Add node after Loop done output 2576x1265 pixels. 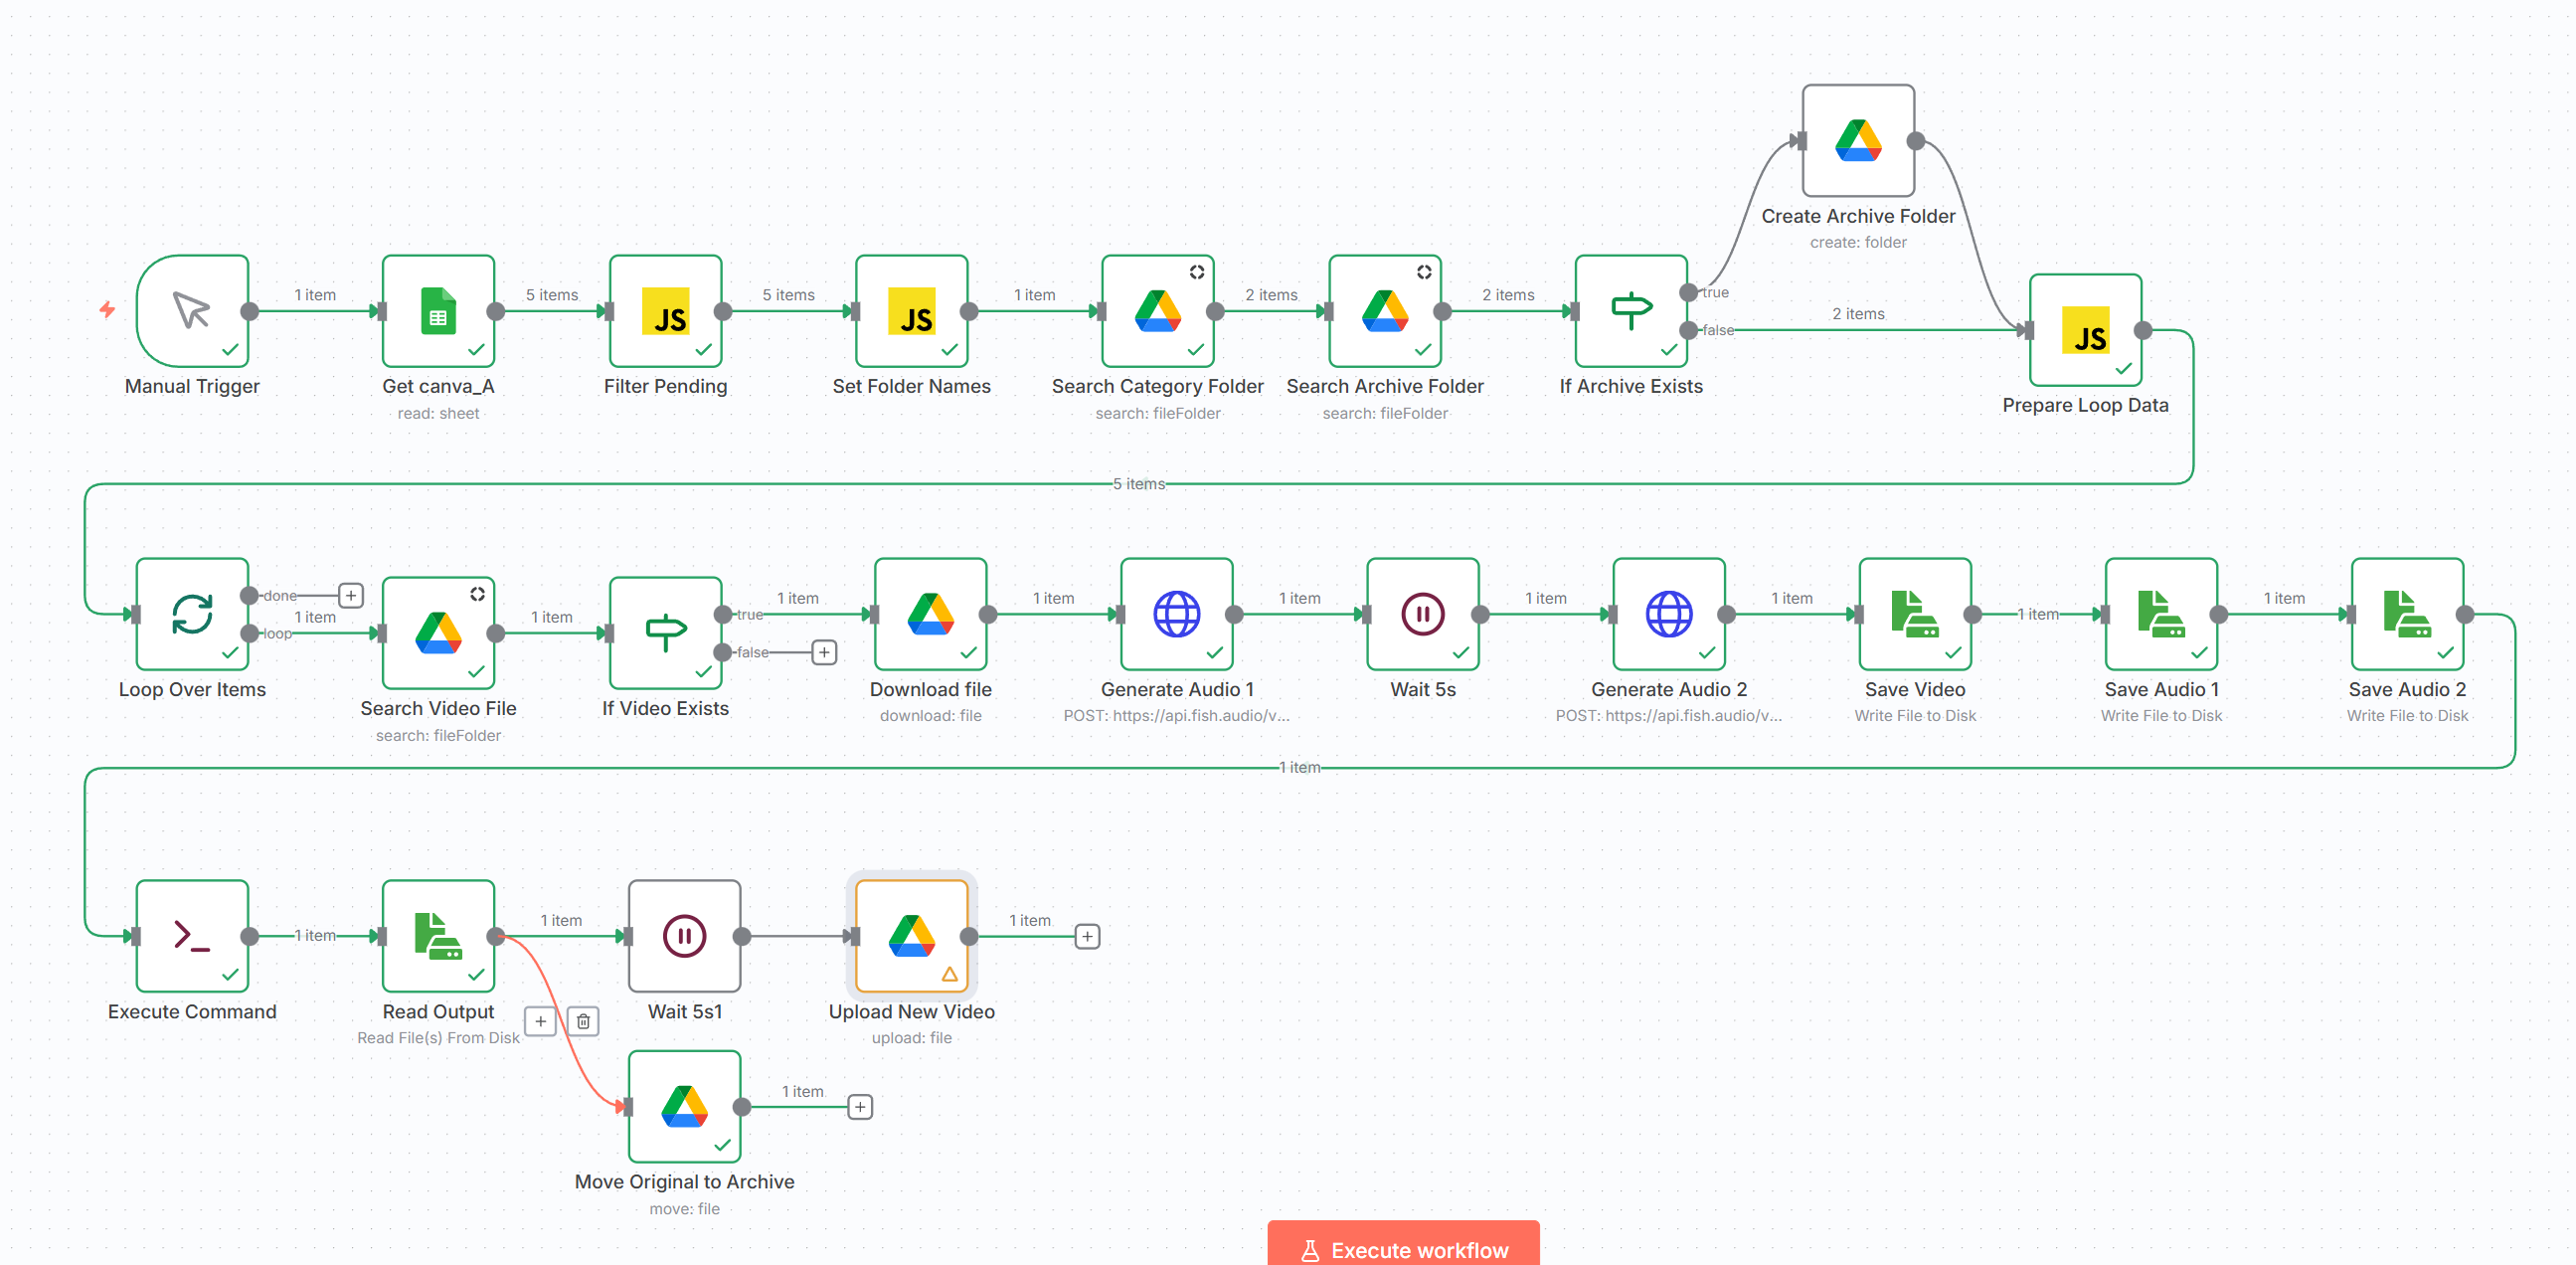(351, 595)
